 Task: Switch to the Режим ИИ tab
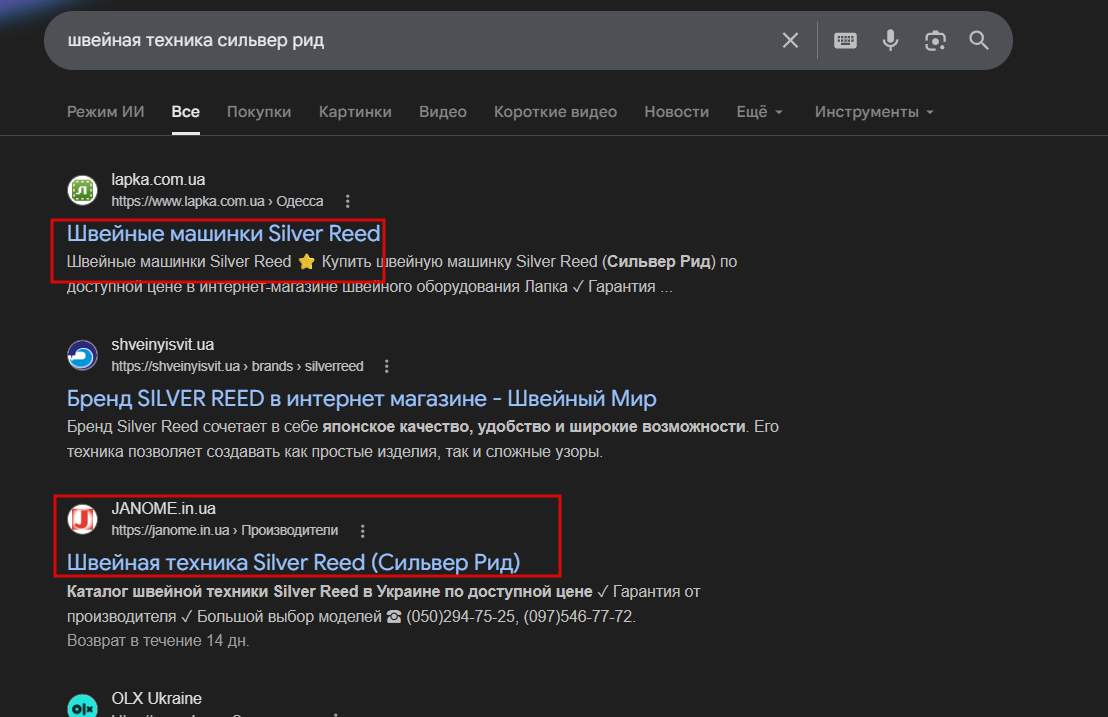click(105, 112)
